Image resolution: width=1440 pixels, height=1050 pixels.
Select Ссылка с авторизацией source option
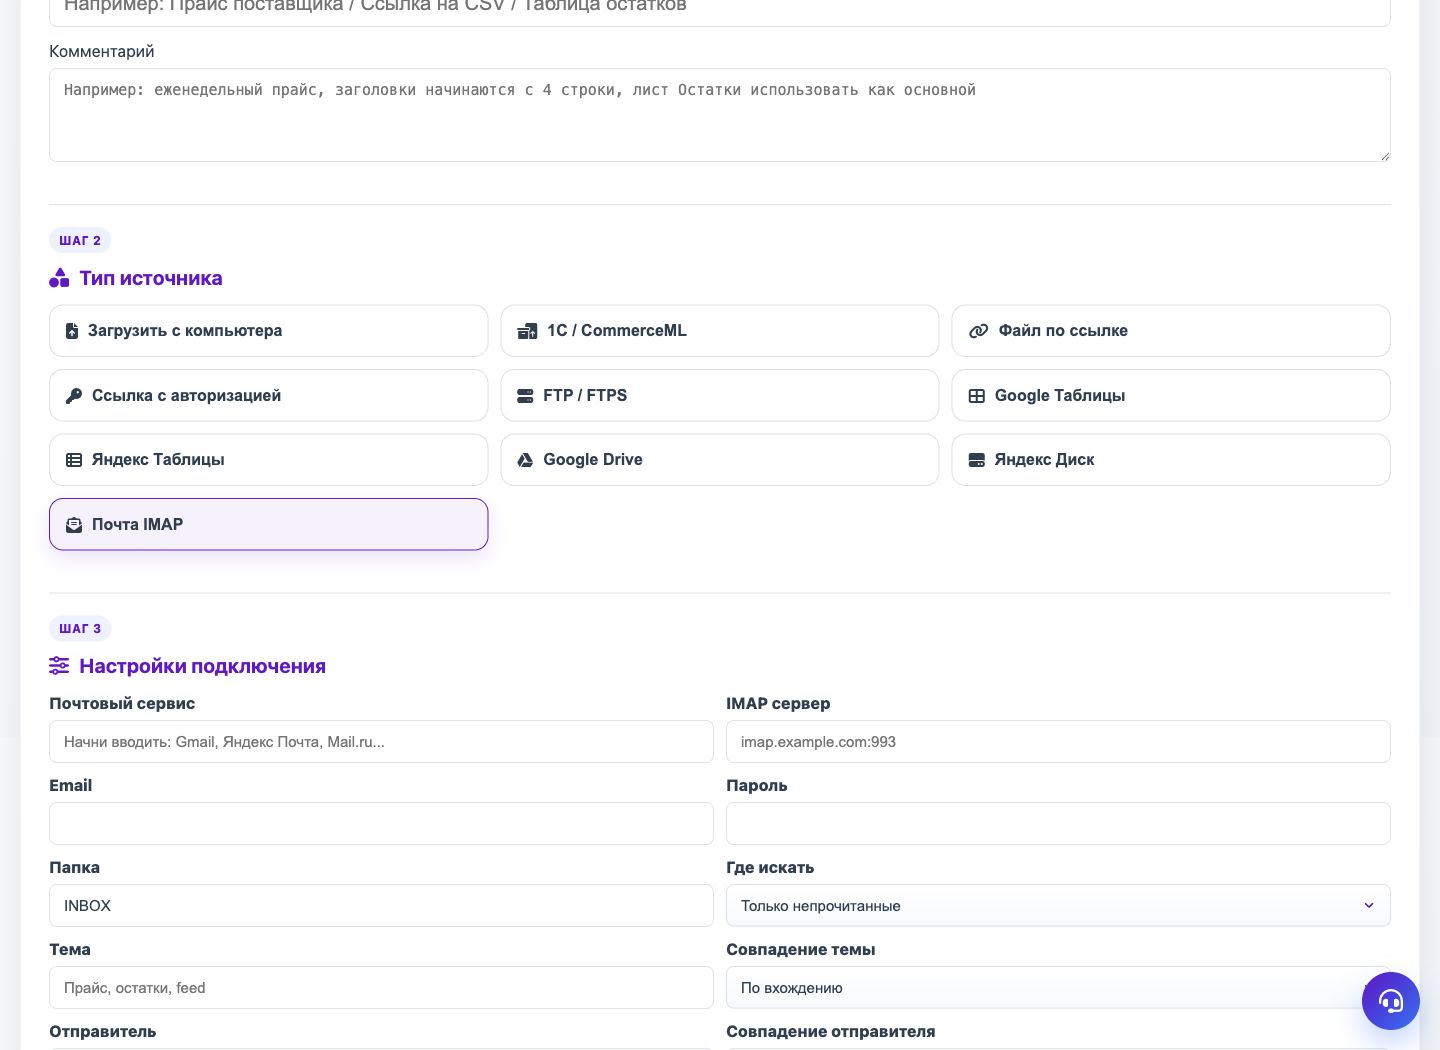268,396
